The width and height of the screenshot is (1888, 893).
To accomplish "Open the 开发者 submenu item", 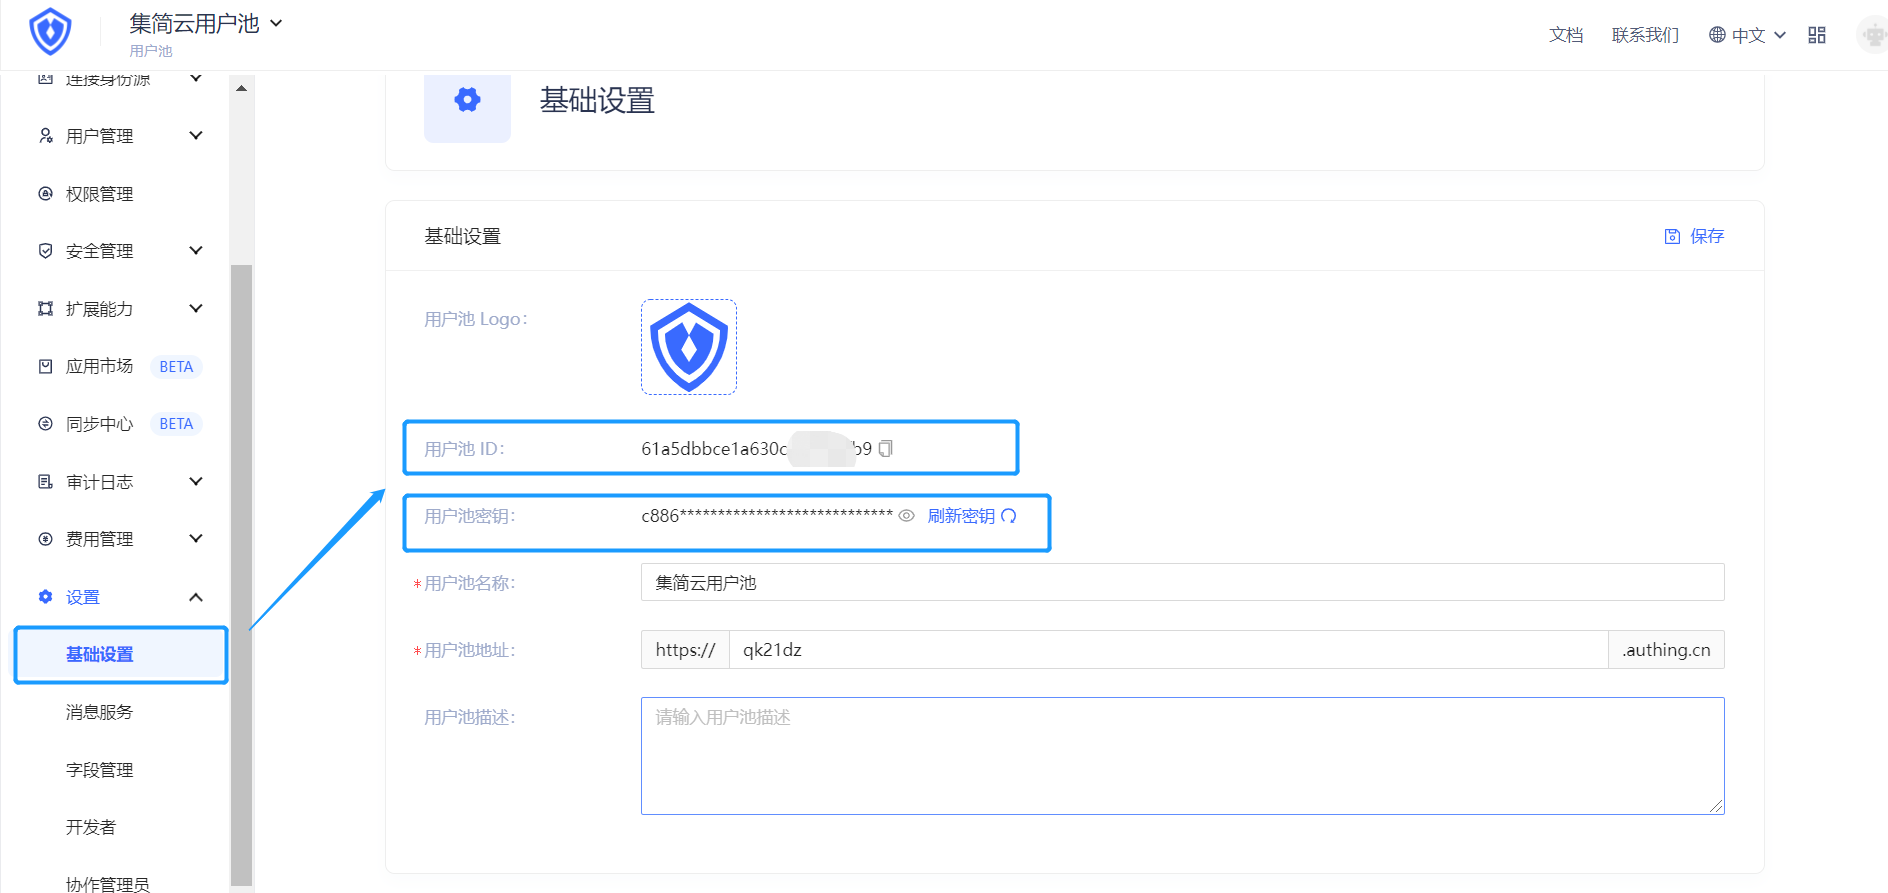I will [91, 827].
